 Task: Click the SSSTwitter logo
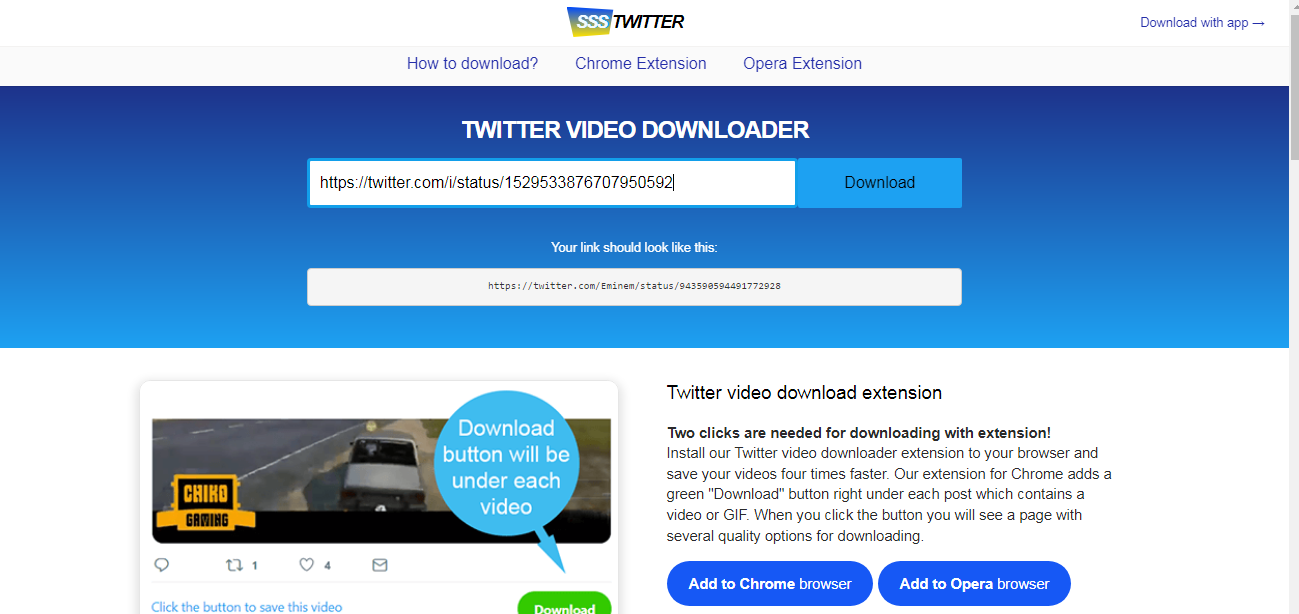(x=625, y=22)
